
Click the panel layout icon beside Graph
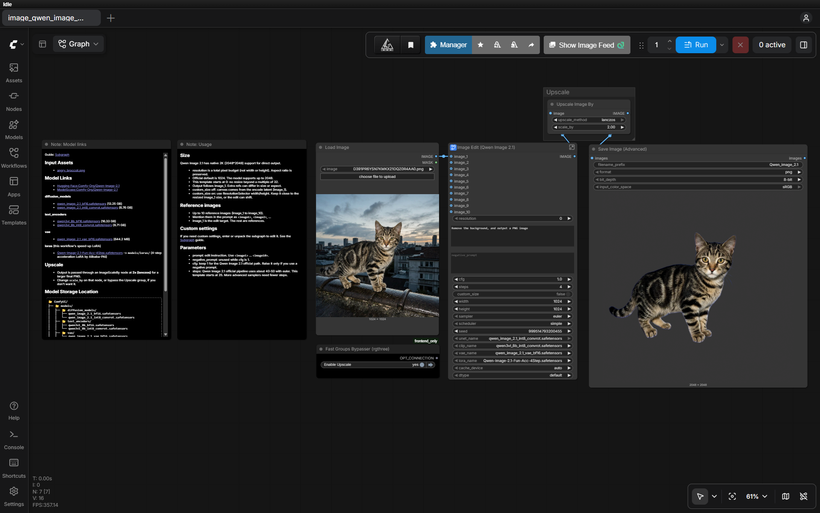[42, 44]
